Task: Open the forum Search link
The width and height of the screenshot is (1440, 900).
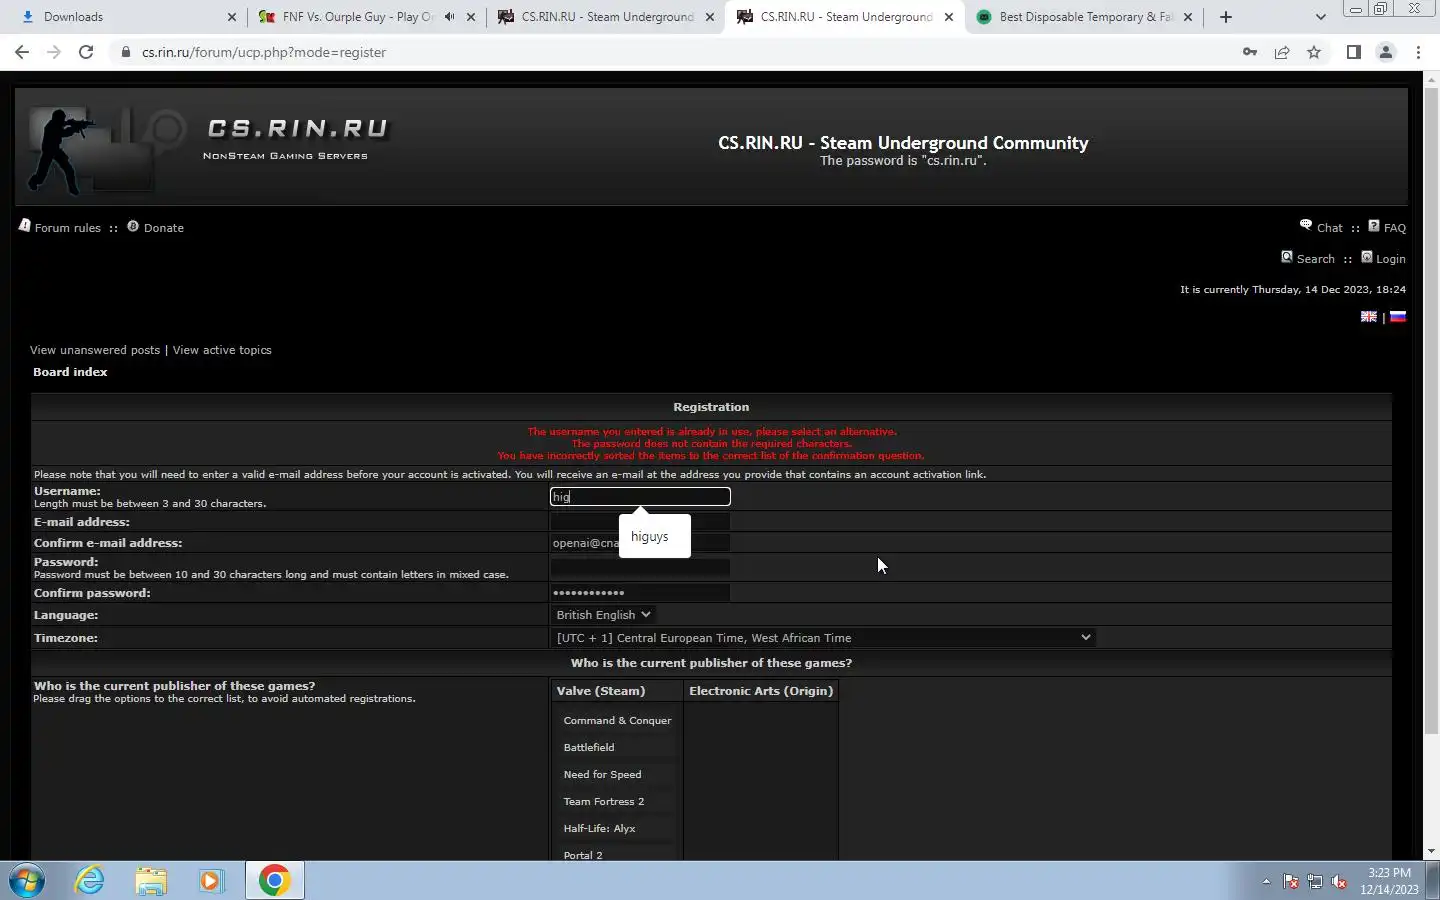Action: 1315,259
